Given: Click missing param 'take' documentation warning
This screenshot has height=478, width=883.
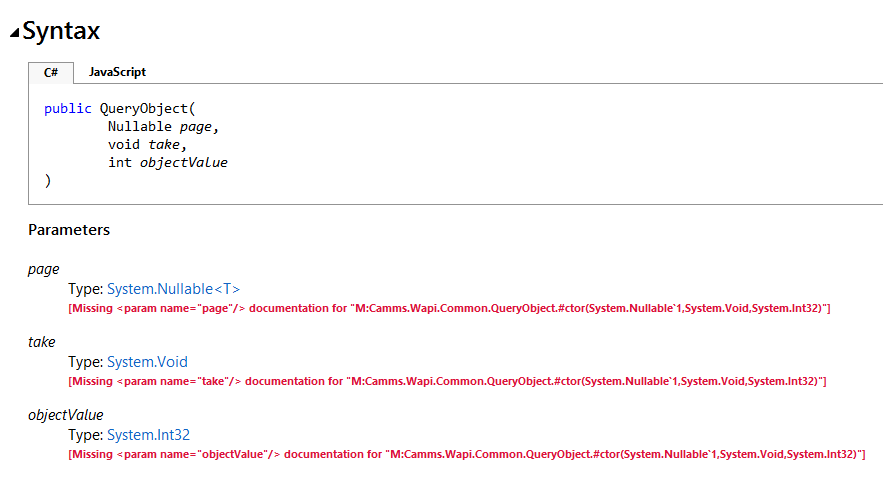Looking at the screenshot, I should point(447,381).
